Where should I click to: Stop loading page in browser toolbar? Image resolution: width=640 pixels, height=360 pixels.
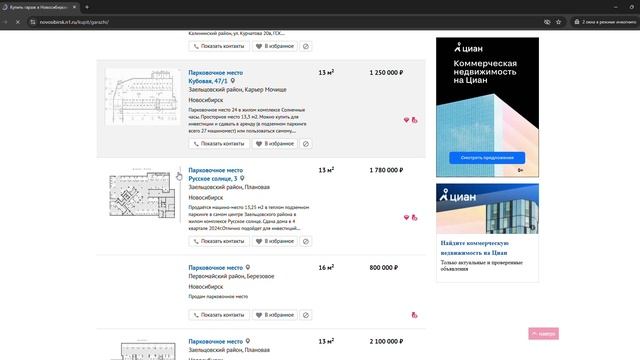(18, 22)
